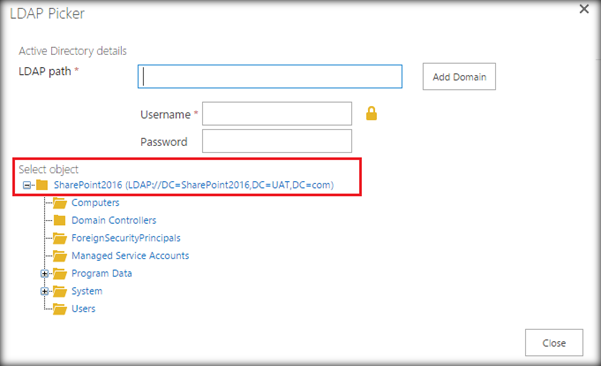
Task: Click the Managed Service Accounts folder icon
Action: click(60, 256)
